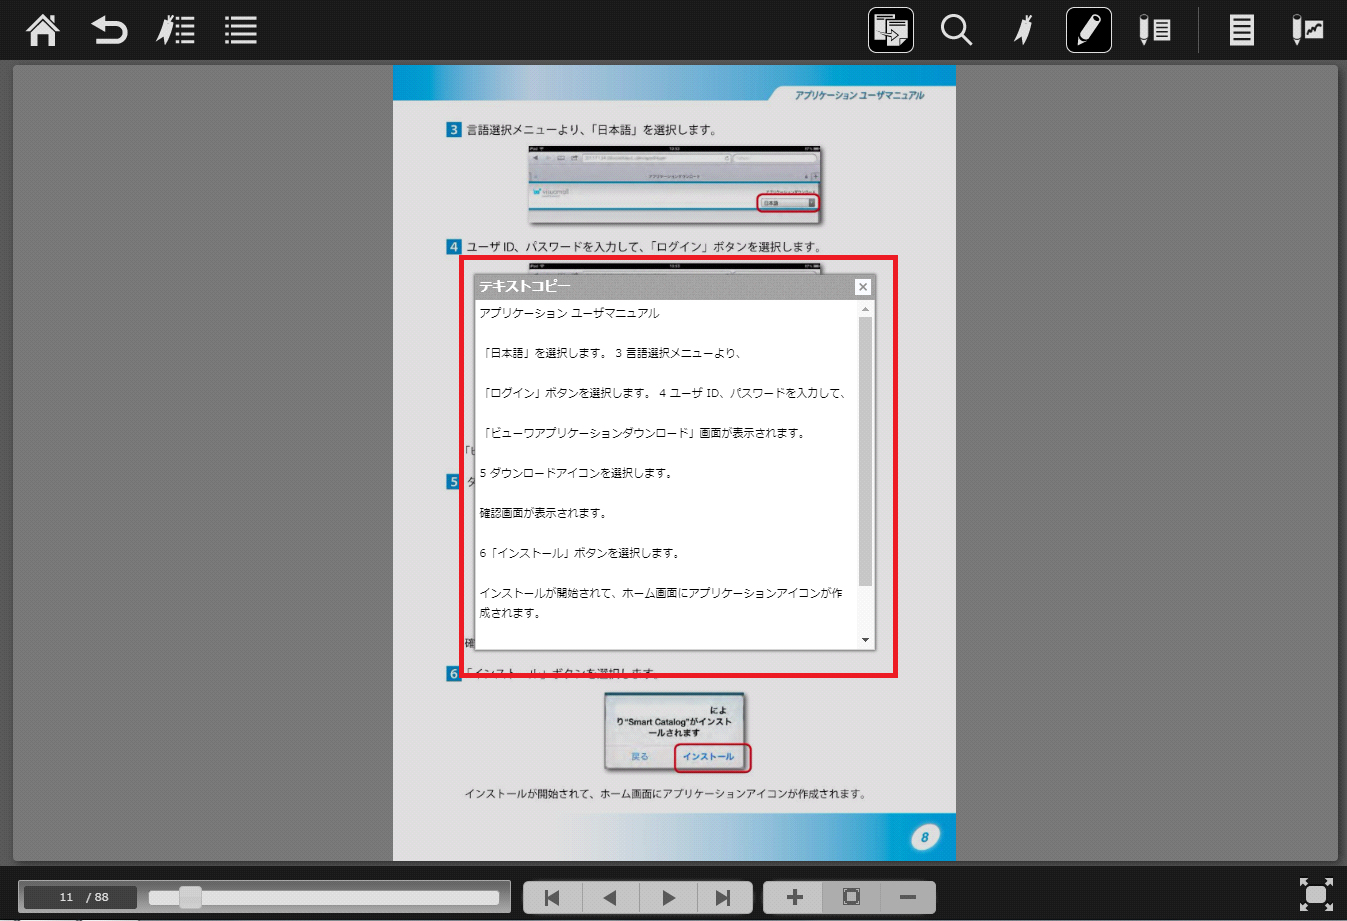Select the highlighter marker tool
Viewport: 1347px width, 921px height.
click(x=1022, y=30)
